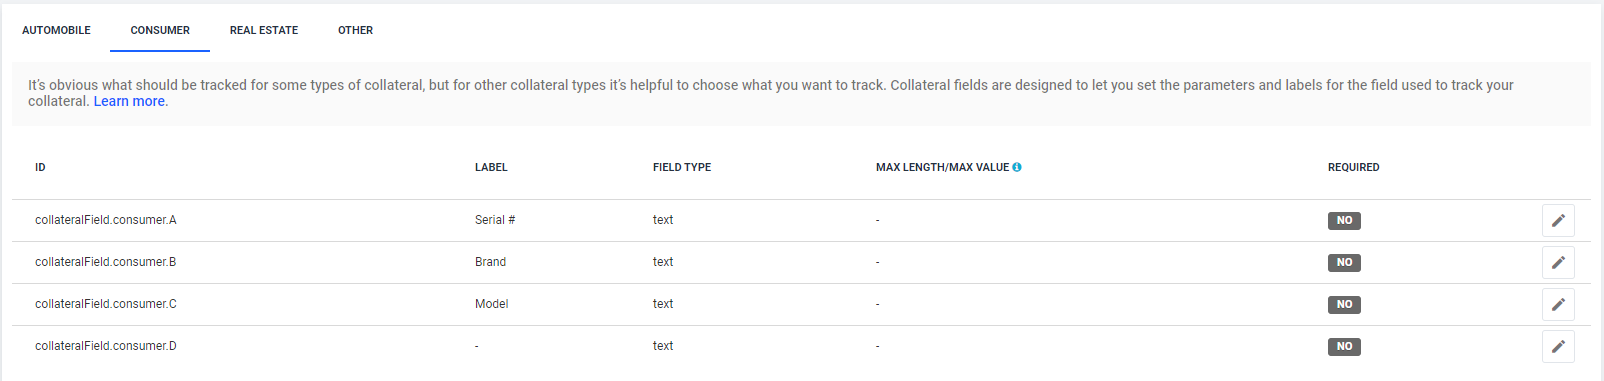
Task: Click the NO required badge for Model
Action: coord(1344,304)
